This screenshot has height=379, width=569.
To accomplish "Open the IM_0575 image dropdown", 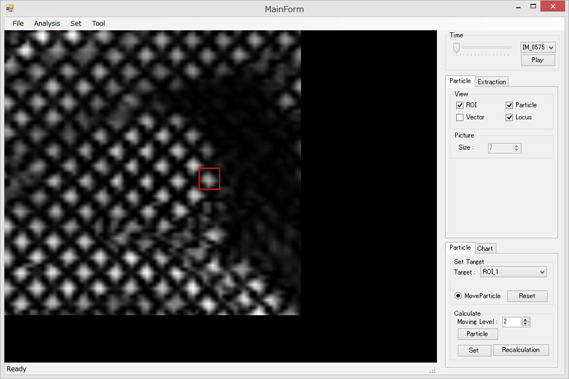I will (x=538, y=47).
